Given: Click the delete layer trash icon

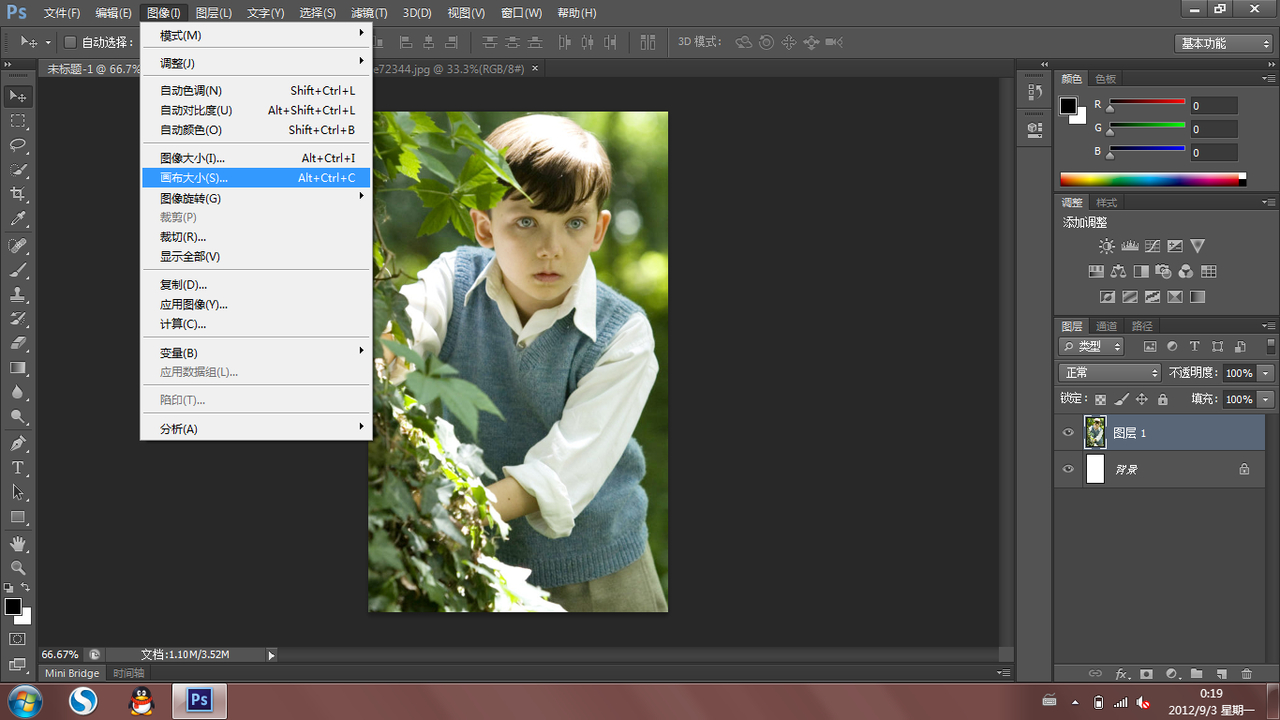Looking at the screenshot, I should (x=1246, y=675).
